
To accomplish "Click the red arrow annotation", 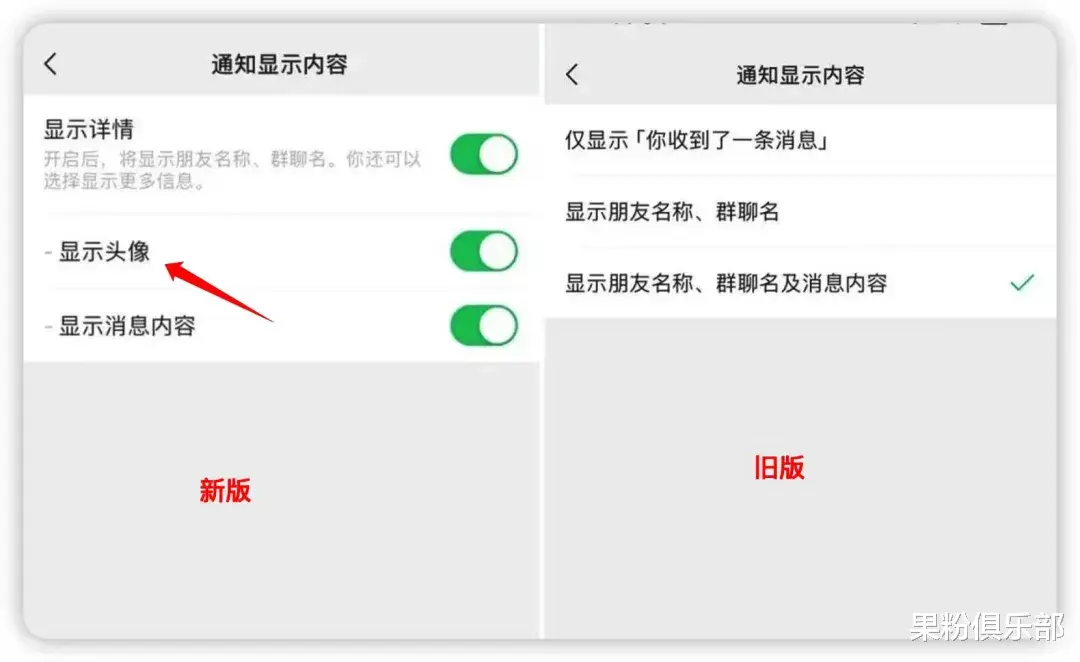I will coord(219,291).
